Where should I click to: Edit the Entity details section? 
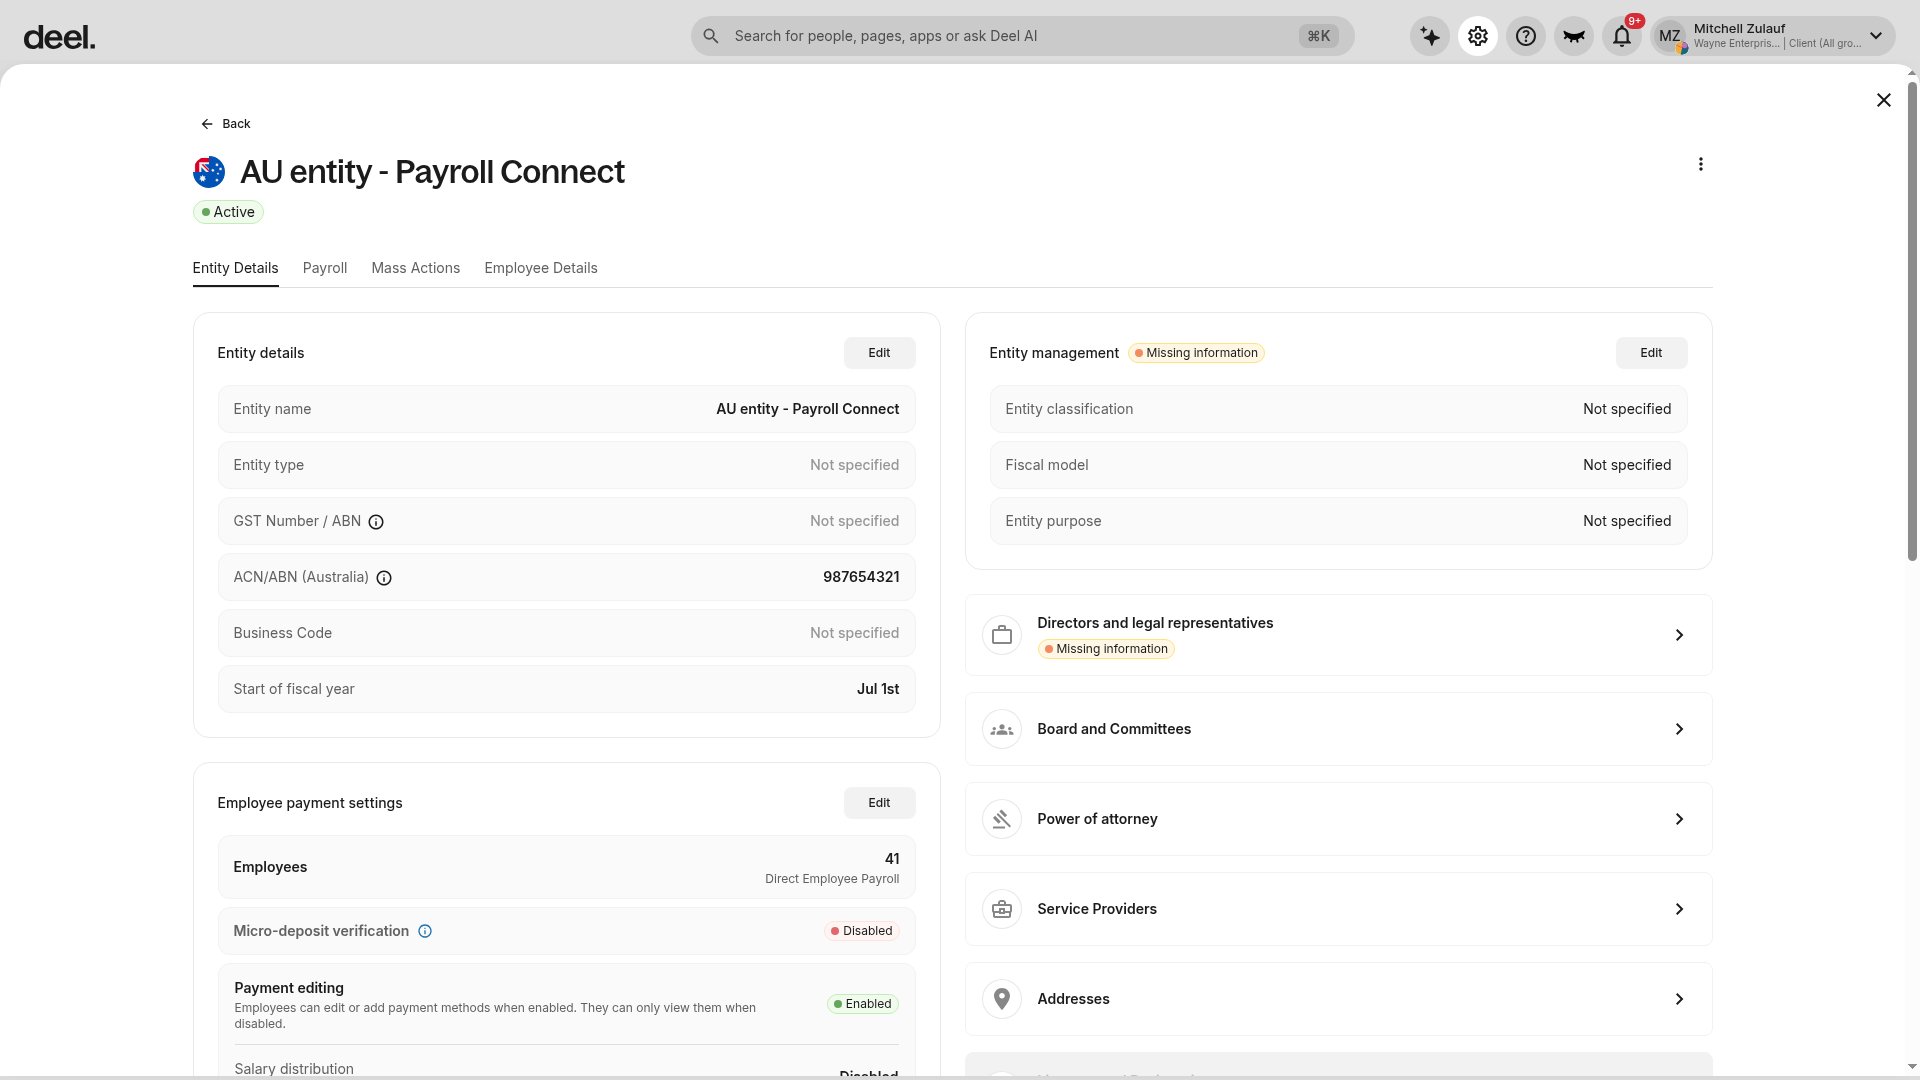coord(879,353)
